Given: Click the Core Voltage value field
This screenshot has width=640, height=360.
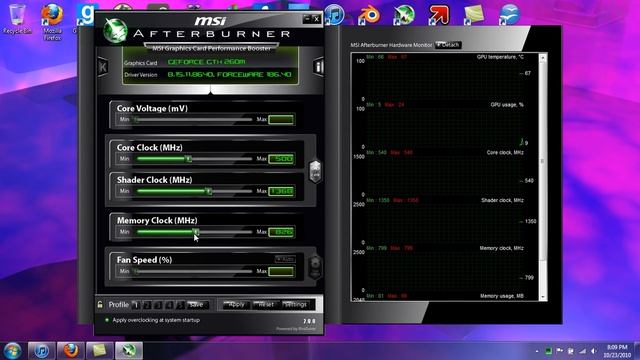Looking at the screenshot, I should pos(281,120).
